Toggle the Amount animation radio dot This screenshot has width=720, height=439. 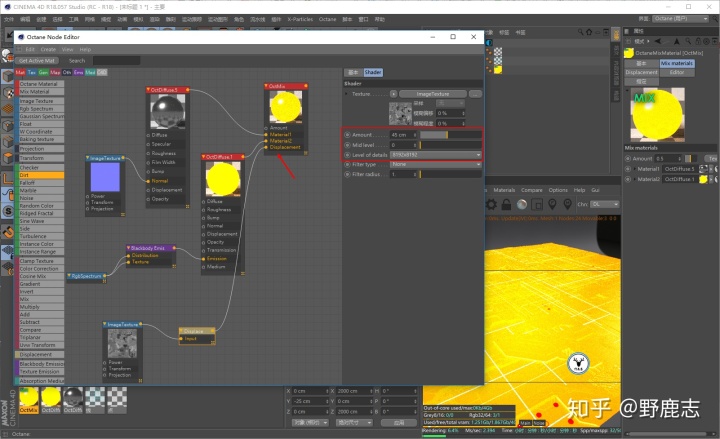[348, 135]
